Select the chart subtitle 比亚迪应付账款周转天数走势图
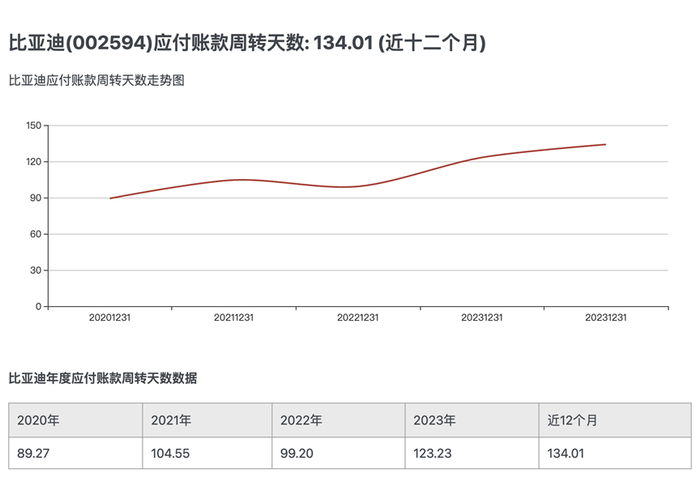Viewport: 700px width, 503px height. (96, 81)
